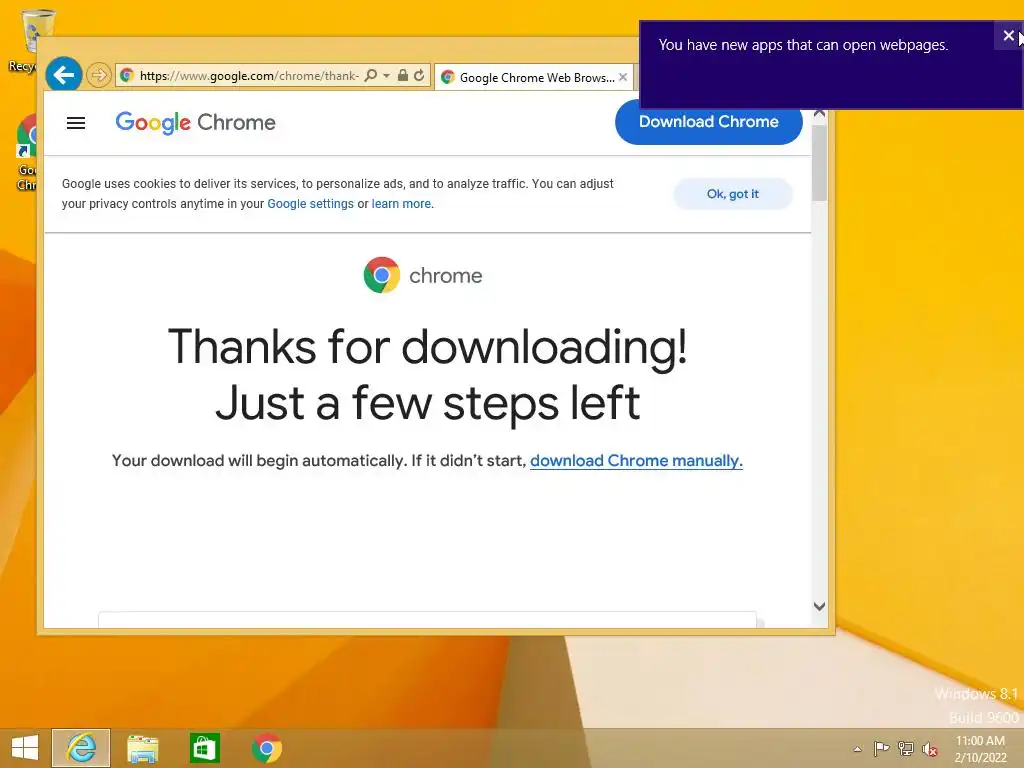The image size is (1024, 768).
Task: Open the Windows Start button
Action: [25, 748]
